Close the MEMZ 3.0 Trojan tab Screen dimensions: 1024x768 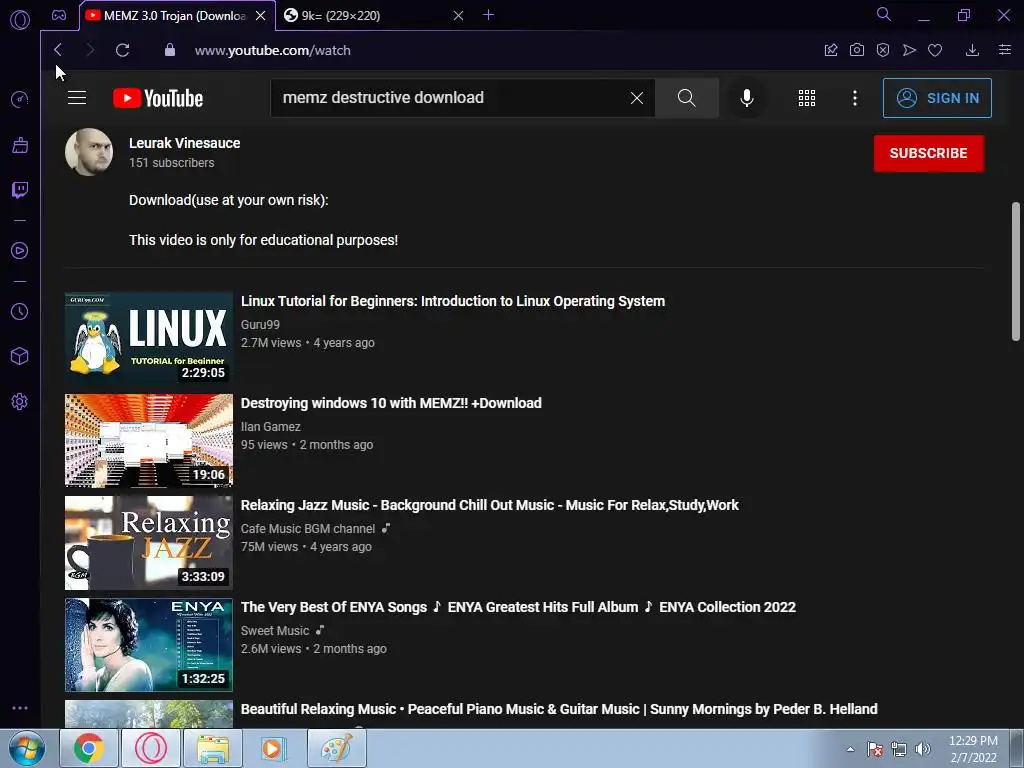tap(261, 16)
